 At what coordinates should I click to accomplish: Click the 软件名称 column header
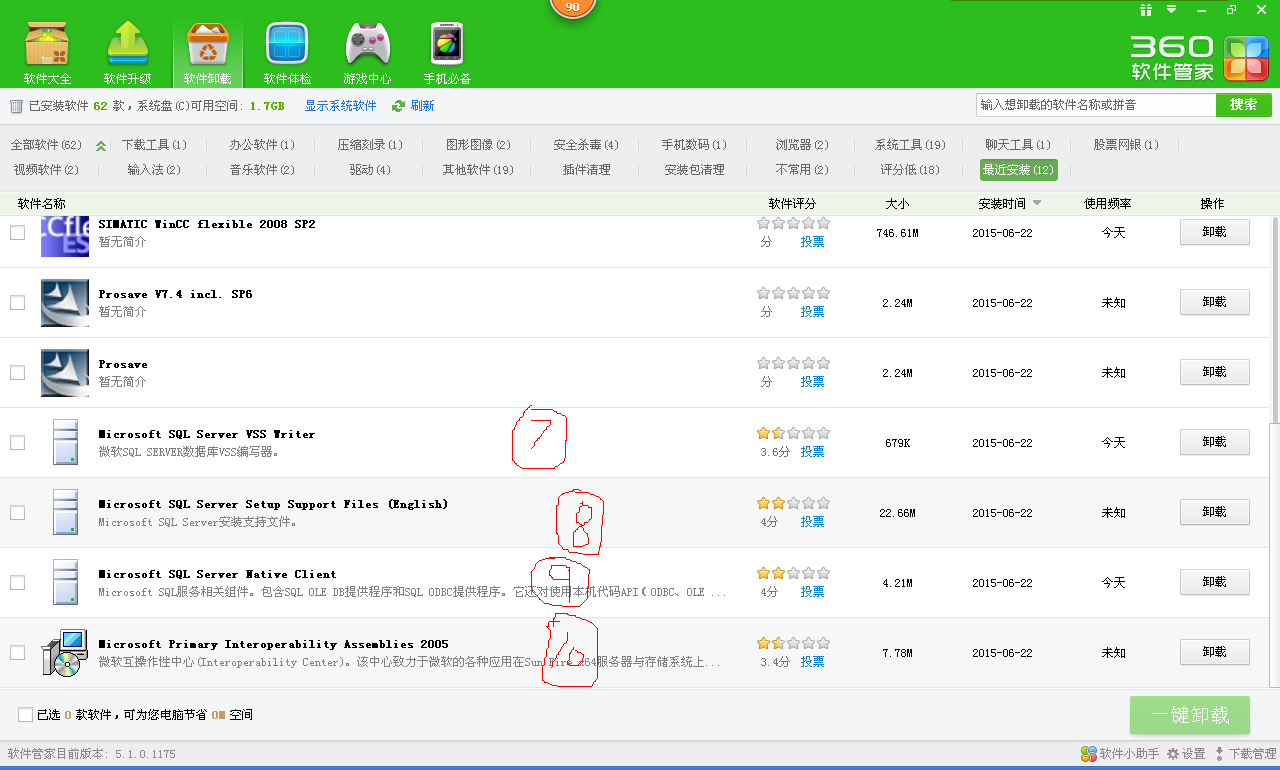point(42,204)
